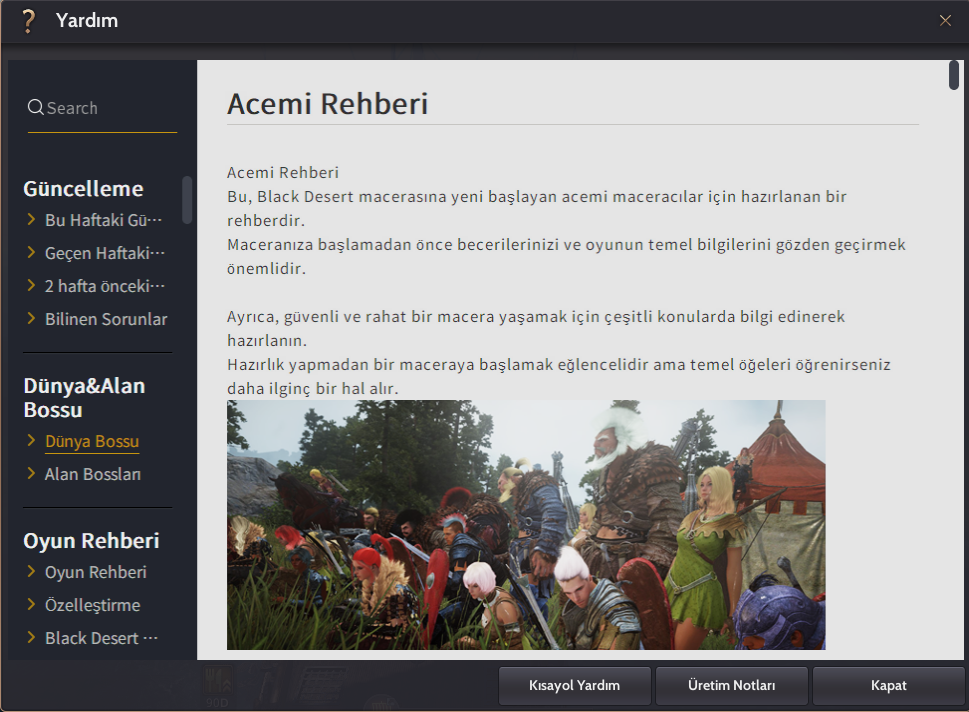Select Özelleştirme in the sidebar
969x712 pixels.
(92, 605)
